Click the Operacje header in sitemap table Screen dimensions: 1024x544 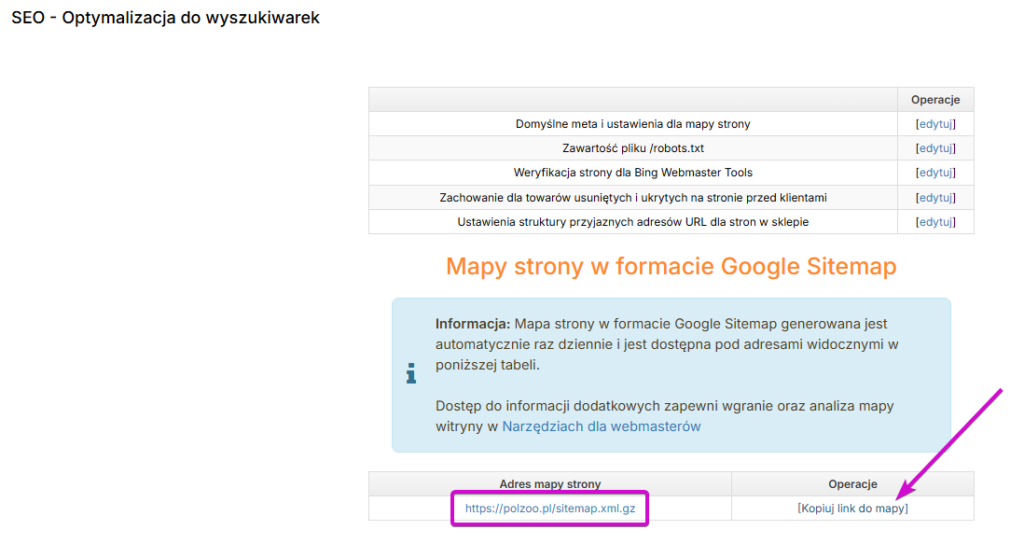(852, 484)
